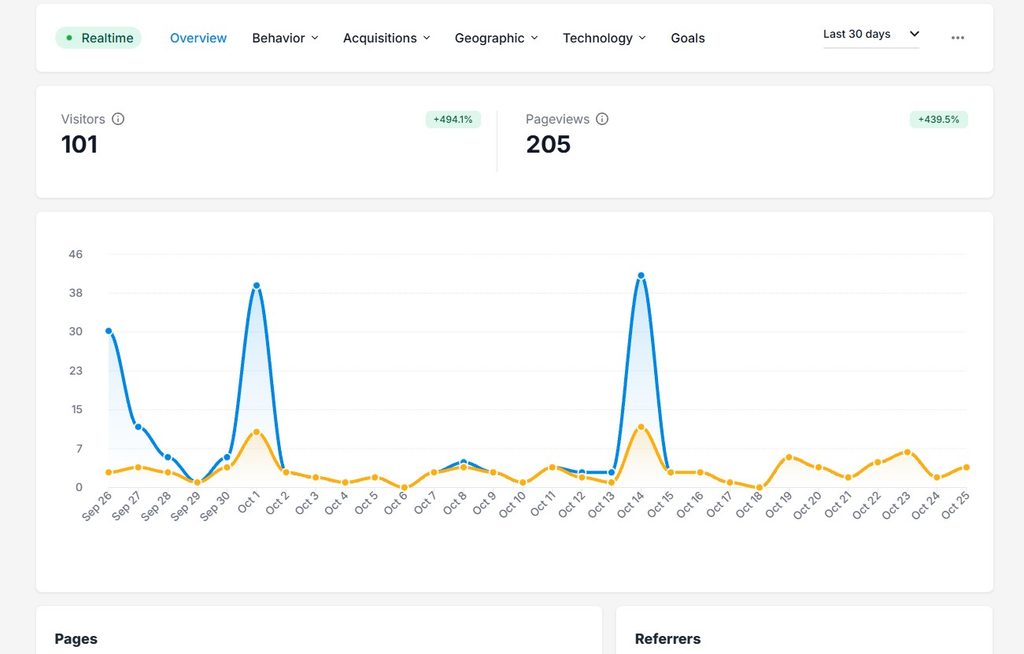Click the Oct 18 axis label

[x=748, y=505]
